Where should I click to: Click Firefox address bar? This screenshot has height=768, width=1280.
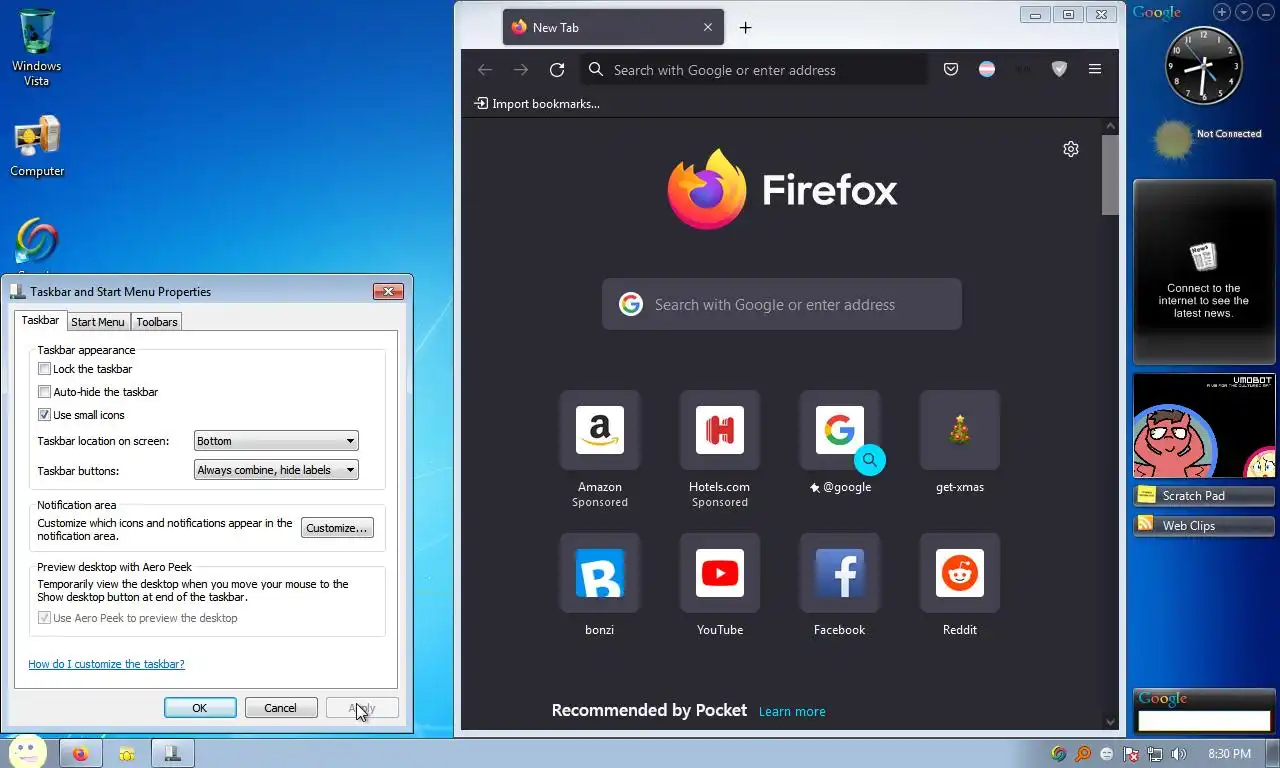(x=752, y=70)
